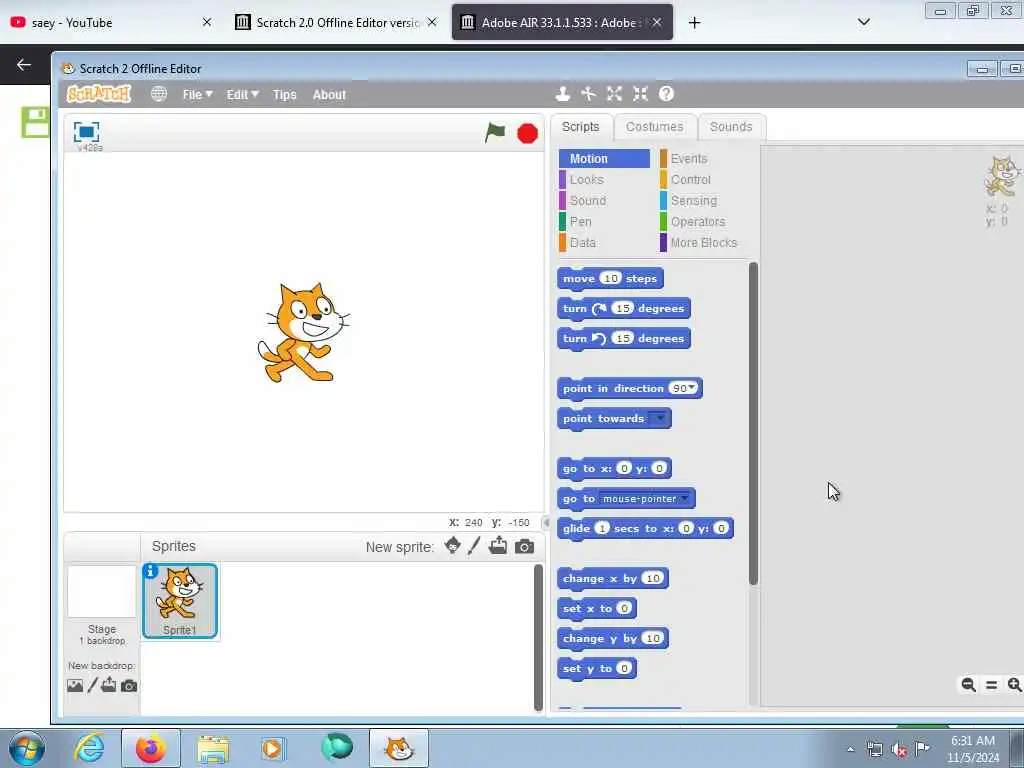This screenshot has height=768, width=1024.
Task: Paint a new backdrop
Action: 92,685
